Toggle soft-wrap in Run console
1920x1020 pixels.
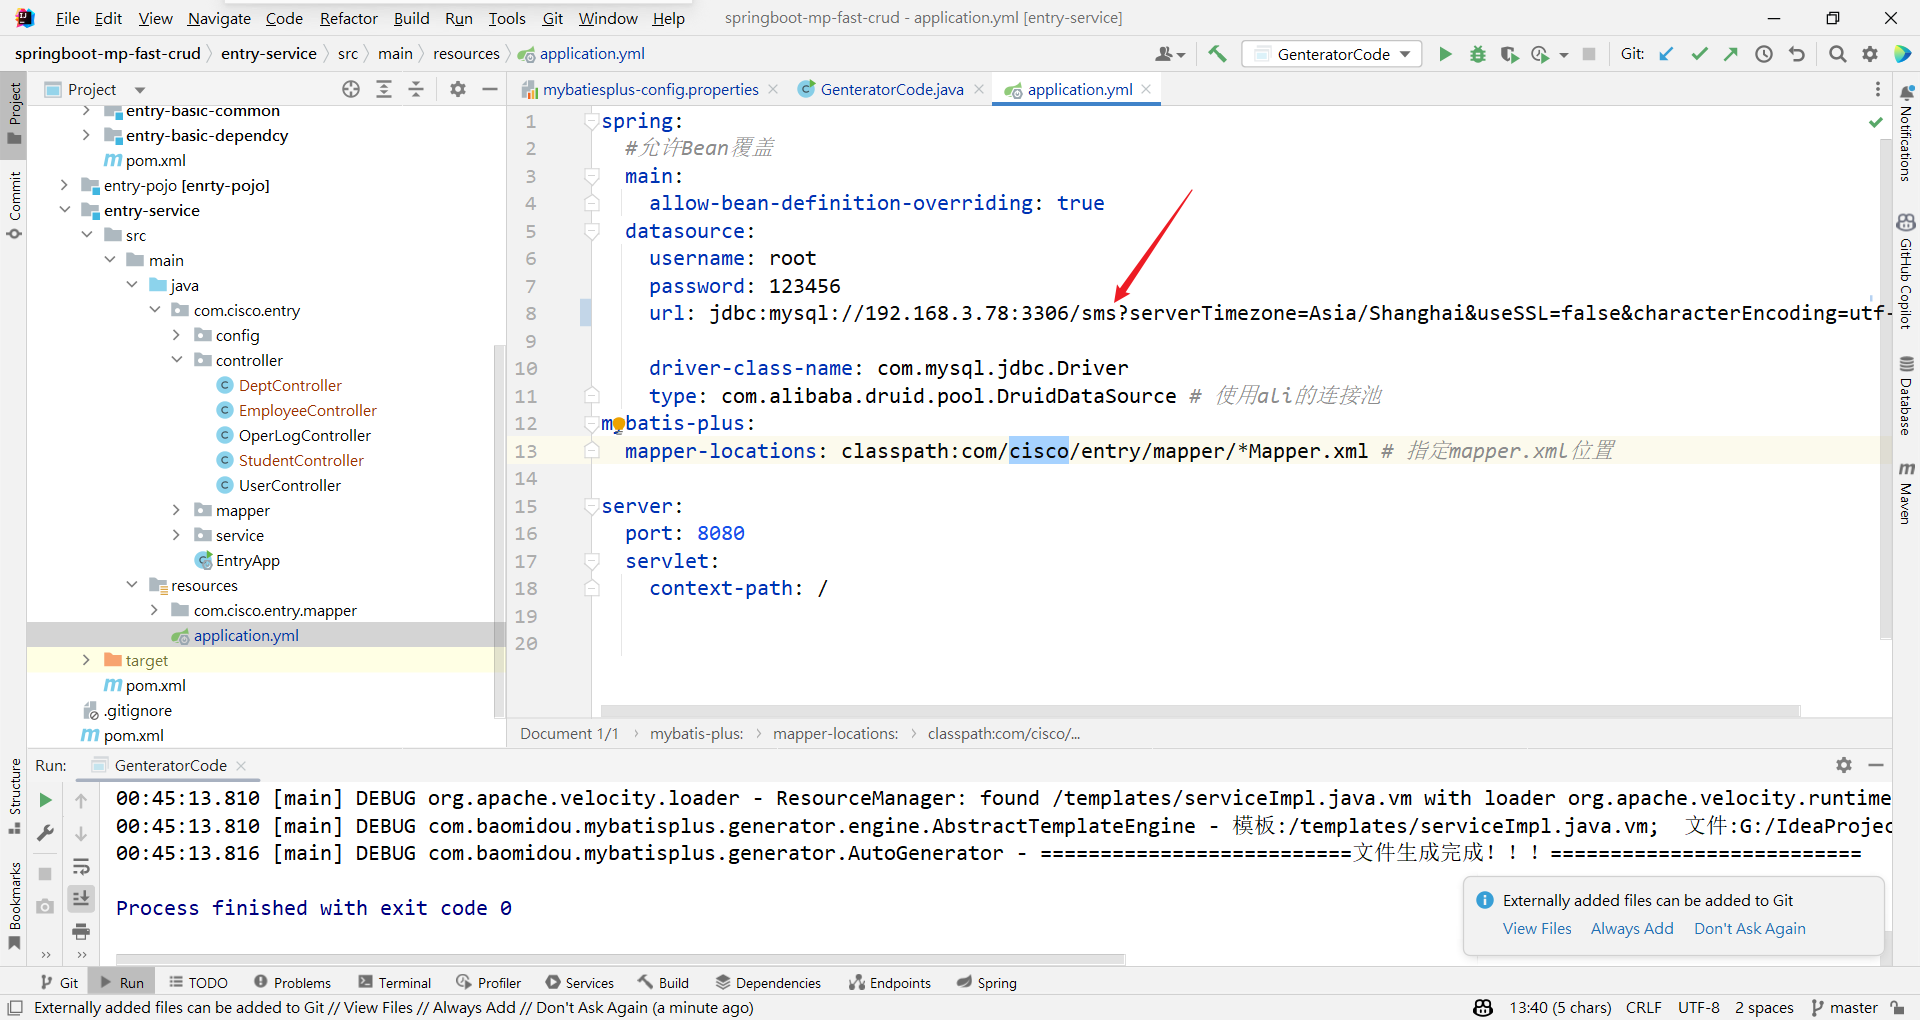pos(81,866)
